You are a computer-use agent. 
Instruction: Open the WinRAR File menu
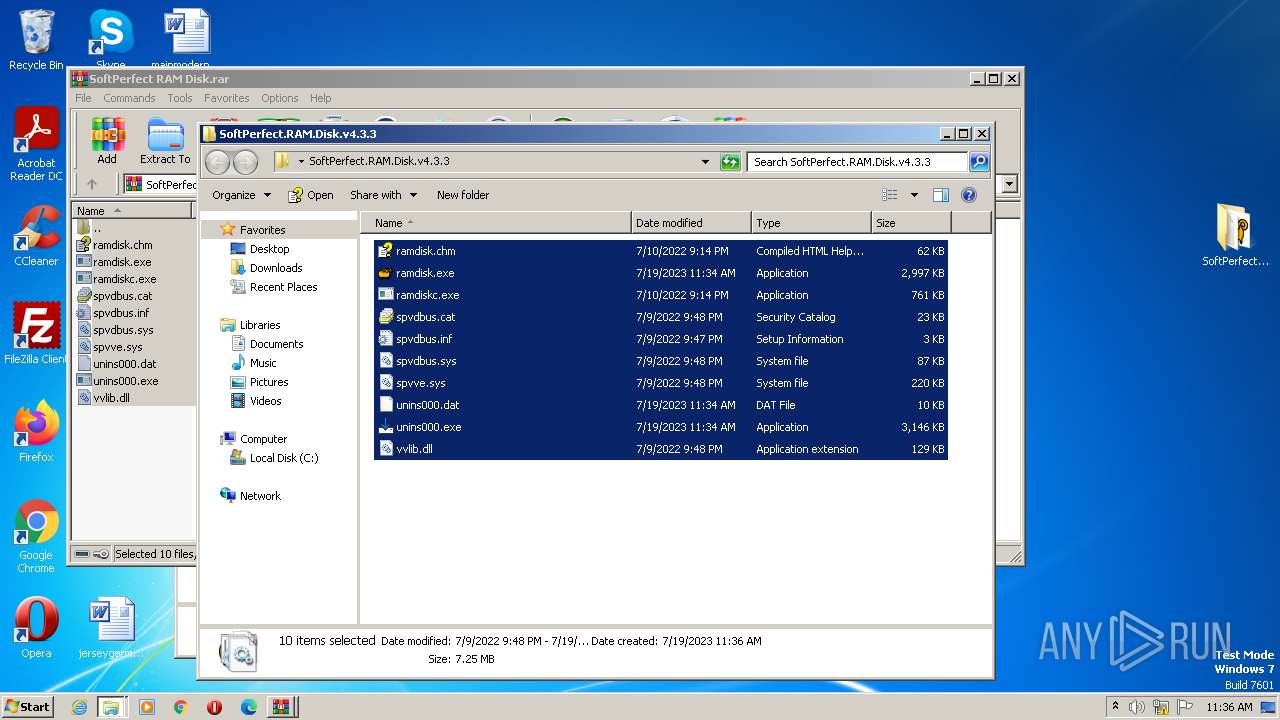(x=83, y=98)
